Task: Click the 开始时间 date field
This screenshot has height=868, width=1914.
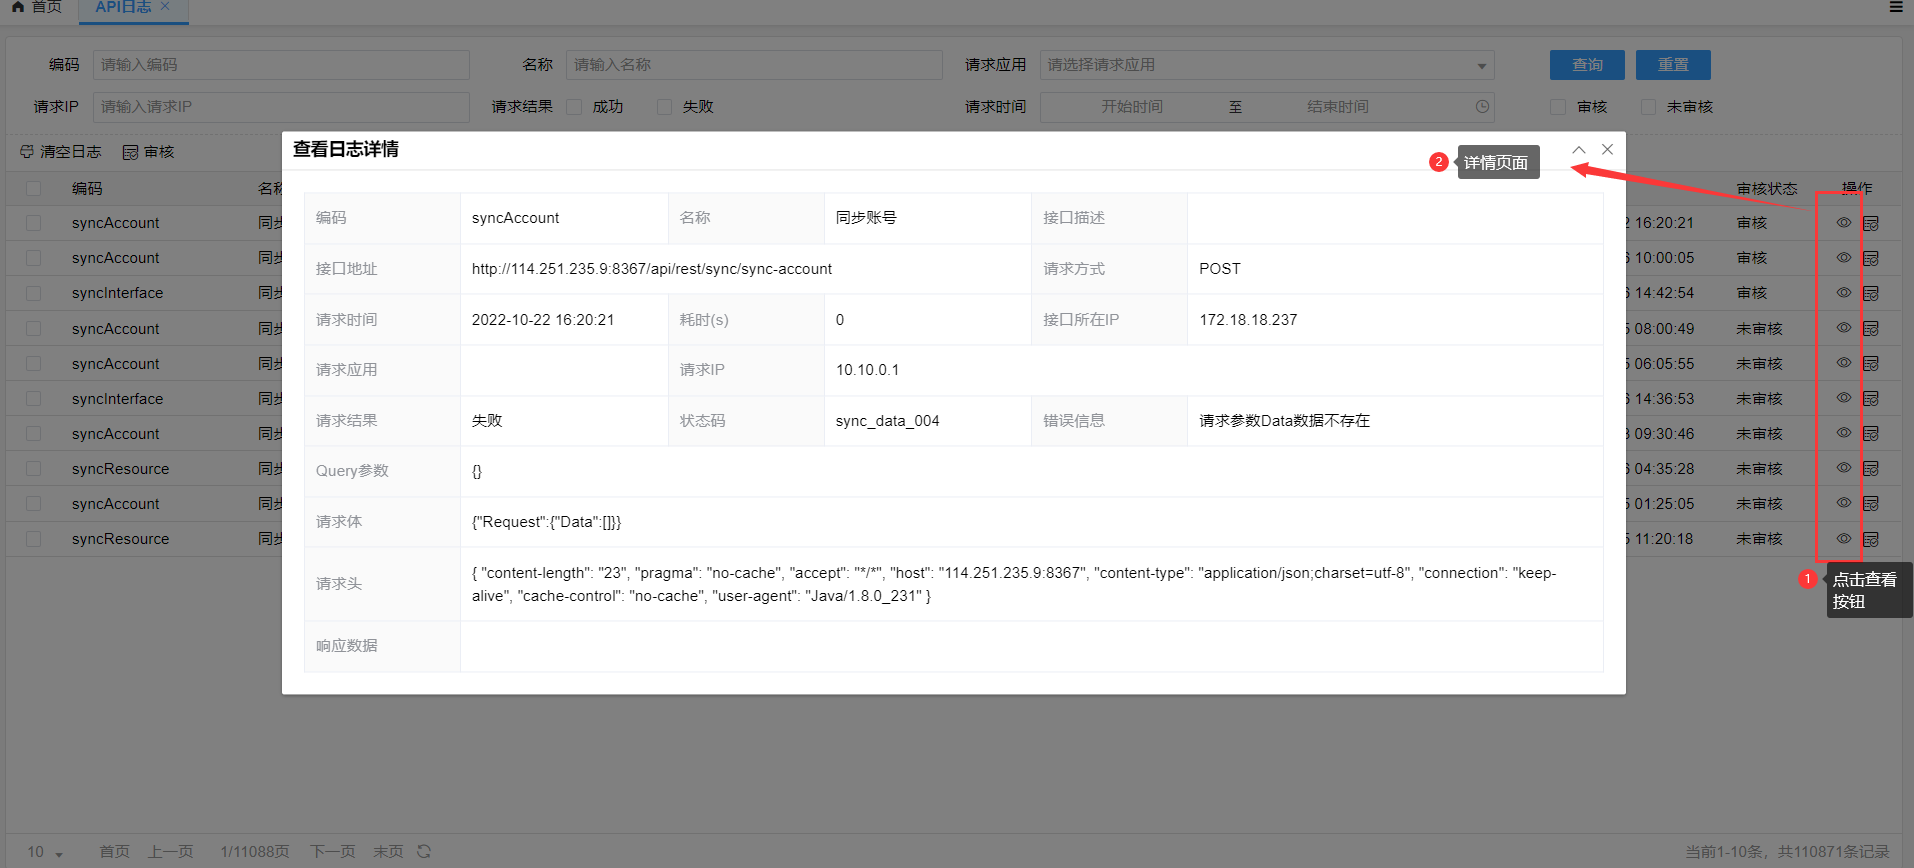Action: tap(1132, 107)
